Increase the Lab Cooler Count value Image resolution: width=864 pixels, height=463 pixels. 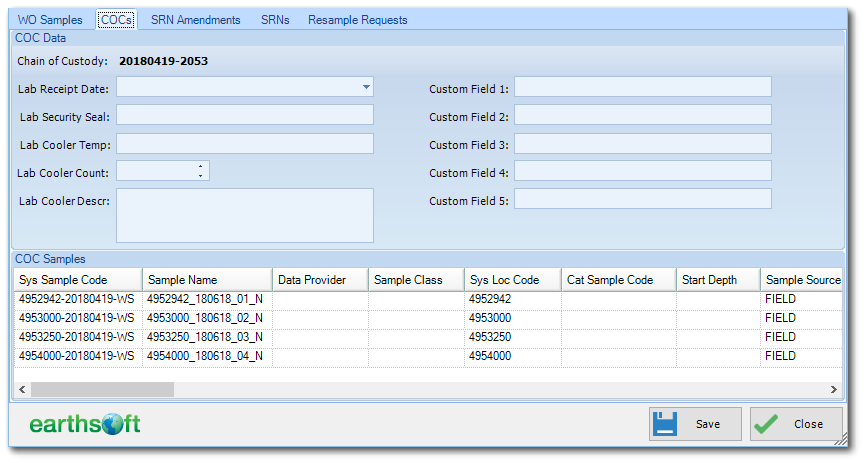tap(201, 167)
